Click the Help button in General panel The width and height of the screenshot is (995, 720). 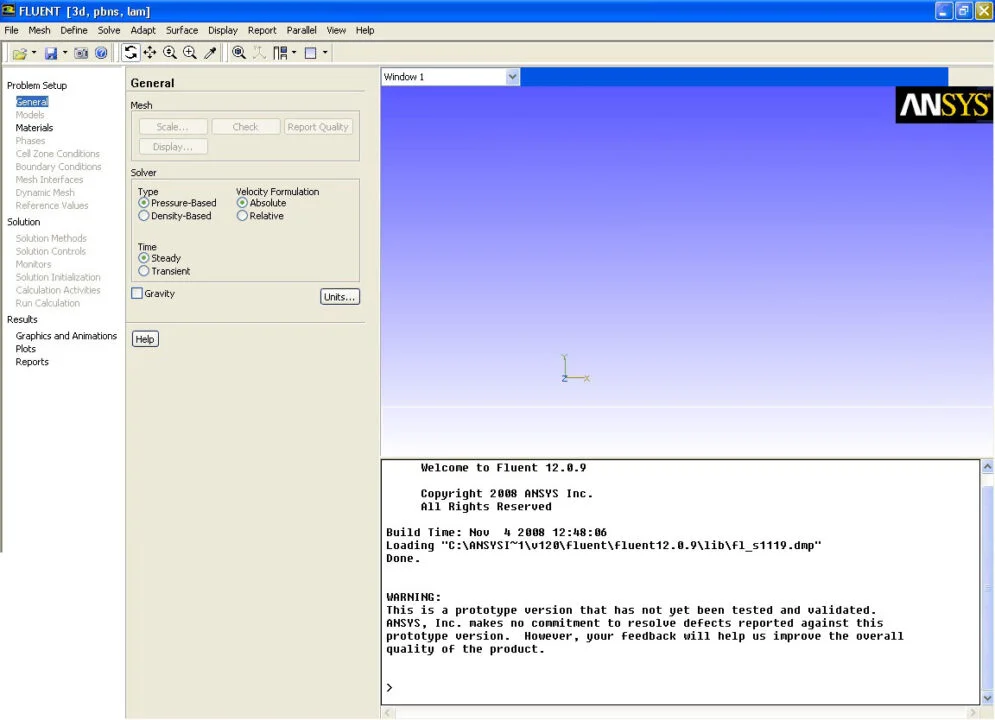click(145, 339)
